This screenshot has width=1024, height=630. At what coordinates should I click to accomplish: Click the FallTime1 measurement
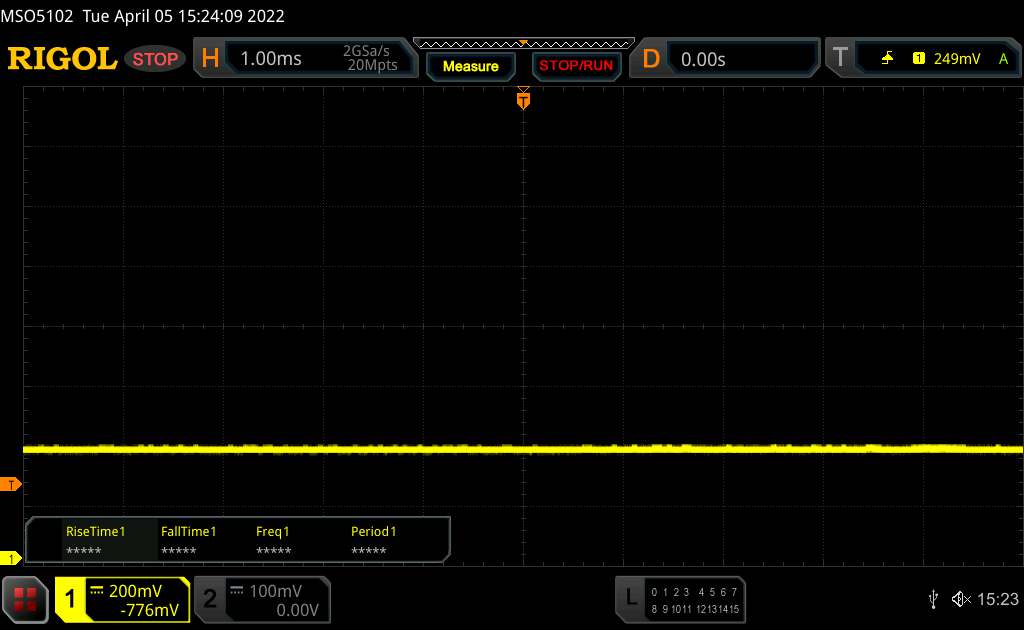pos(188,541)
